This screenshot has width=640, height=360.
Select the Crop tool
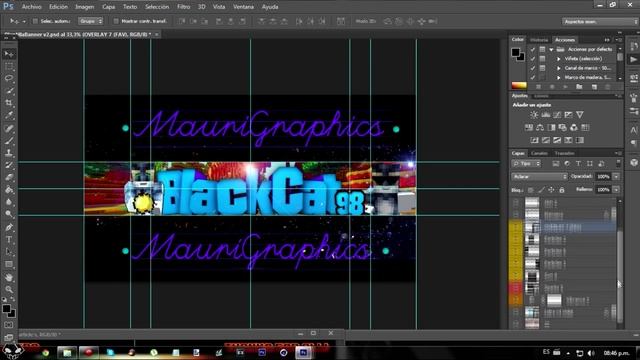point(9,103)
